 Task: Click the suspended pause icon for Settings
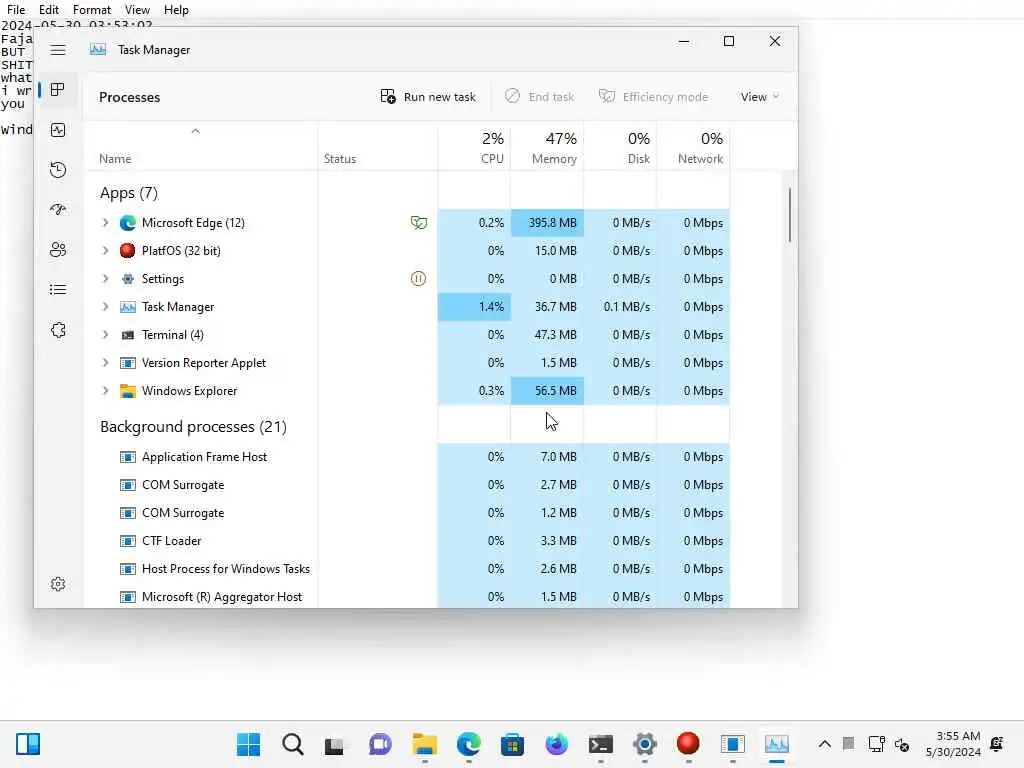[x=418, y=279]
